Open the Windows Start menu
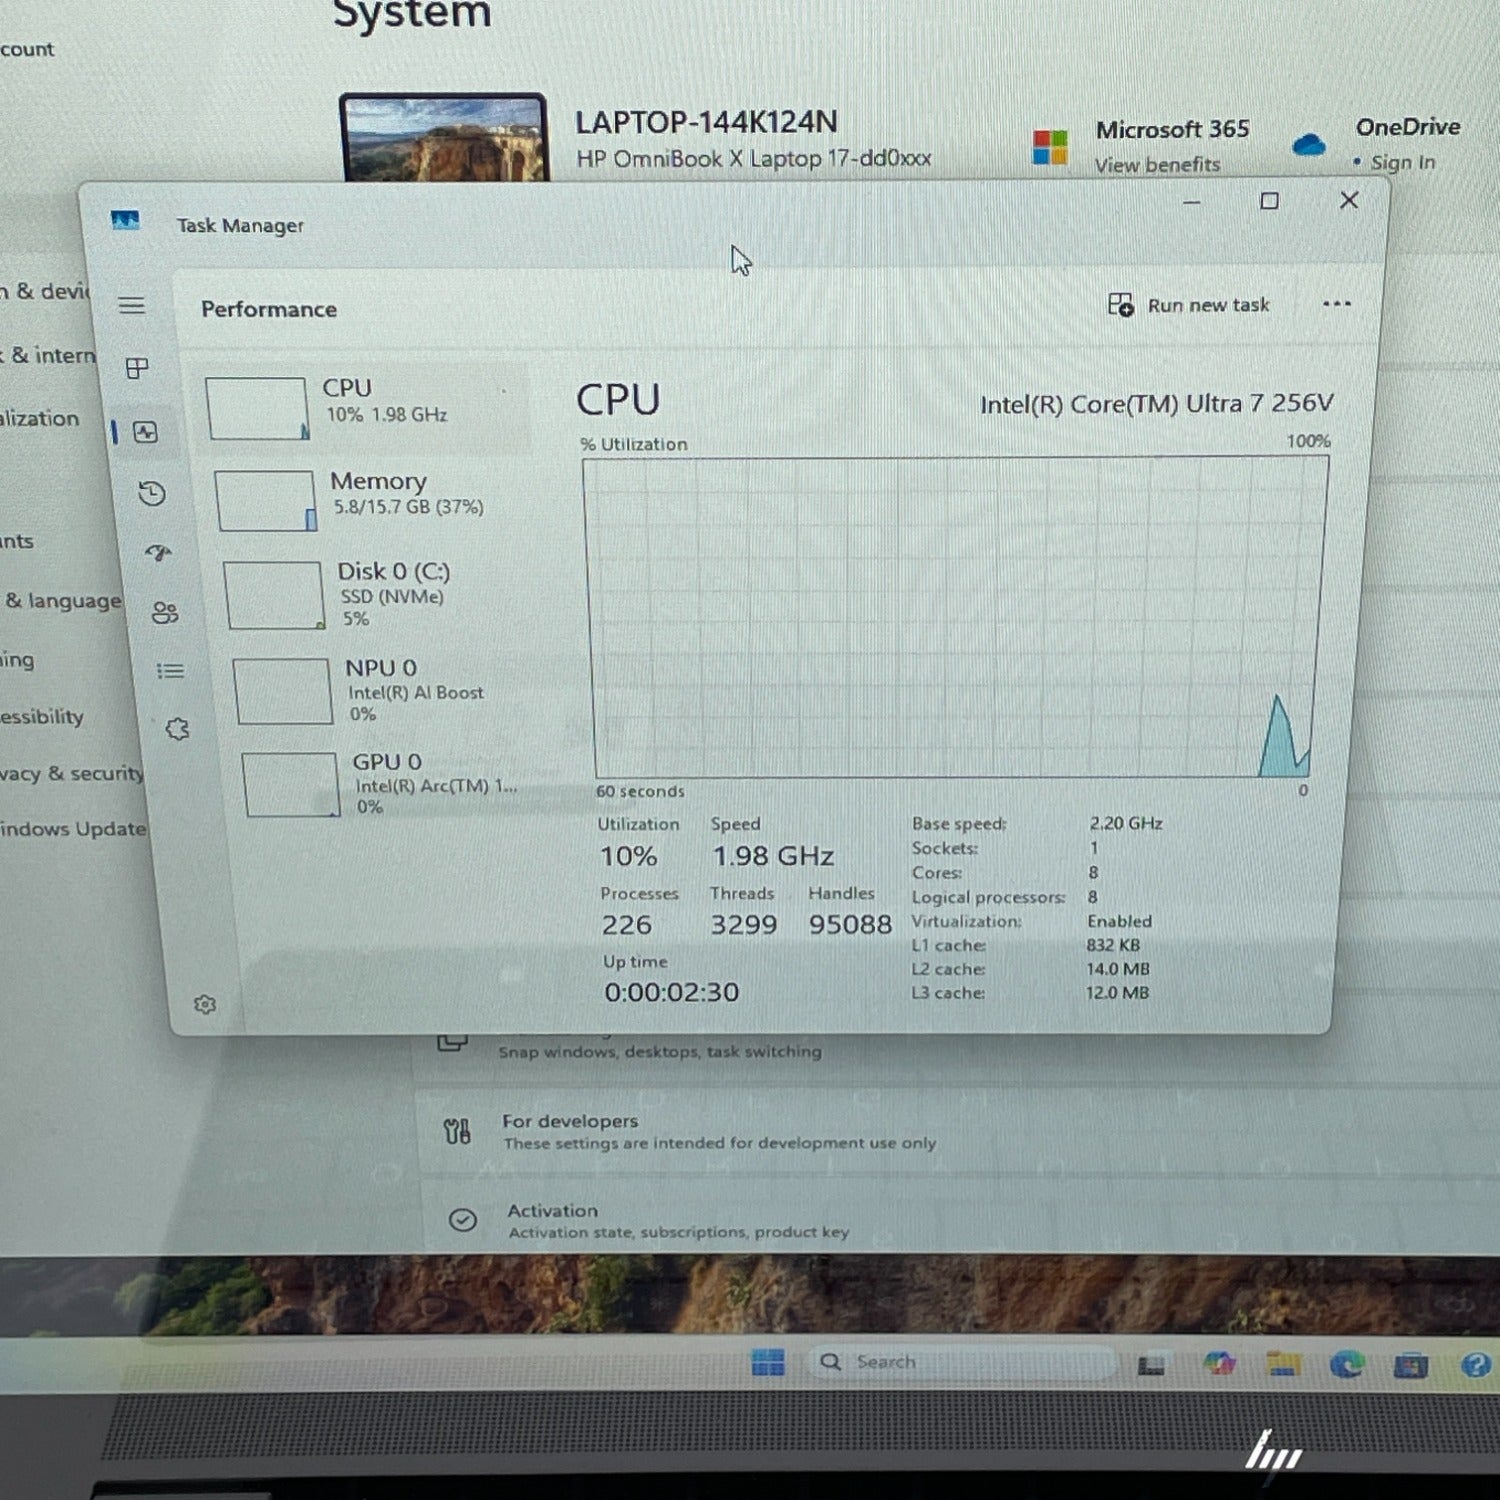Image resolution: width=1500 pixels, height=1500 pixels. tap(768, 1362)
